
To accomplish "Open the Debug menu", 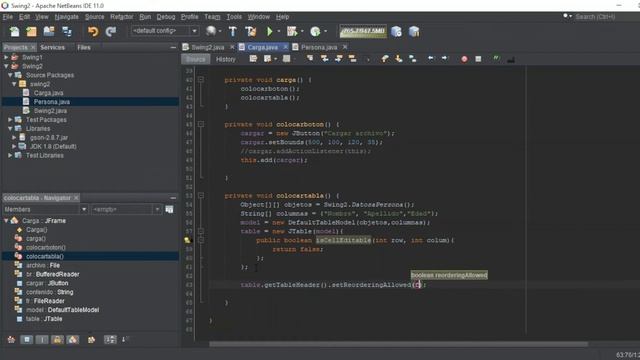I will [166, 17].
